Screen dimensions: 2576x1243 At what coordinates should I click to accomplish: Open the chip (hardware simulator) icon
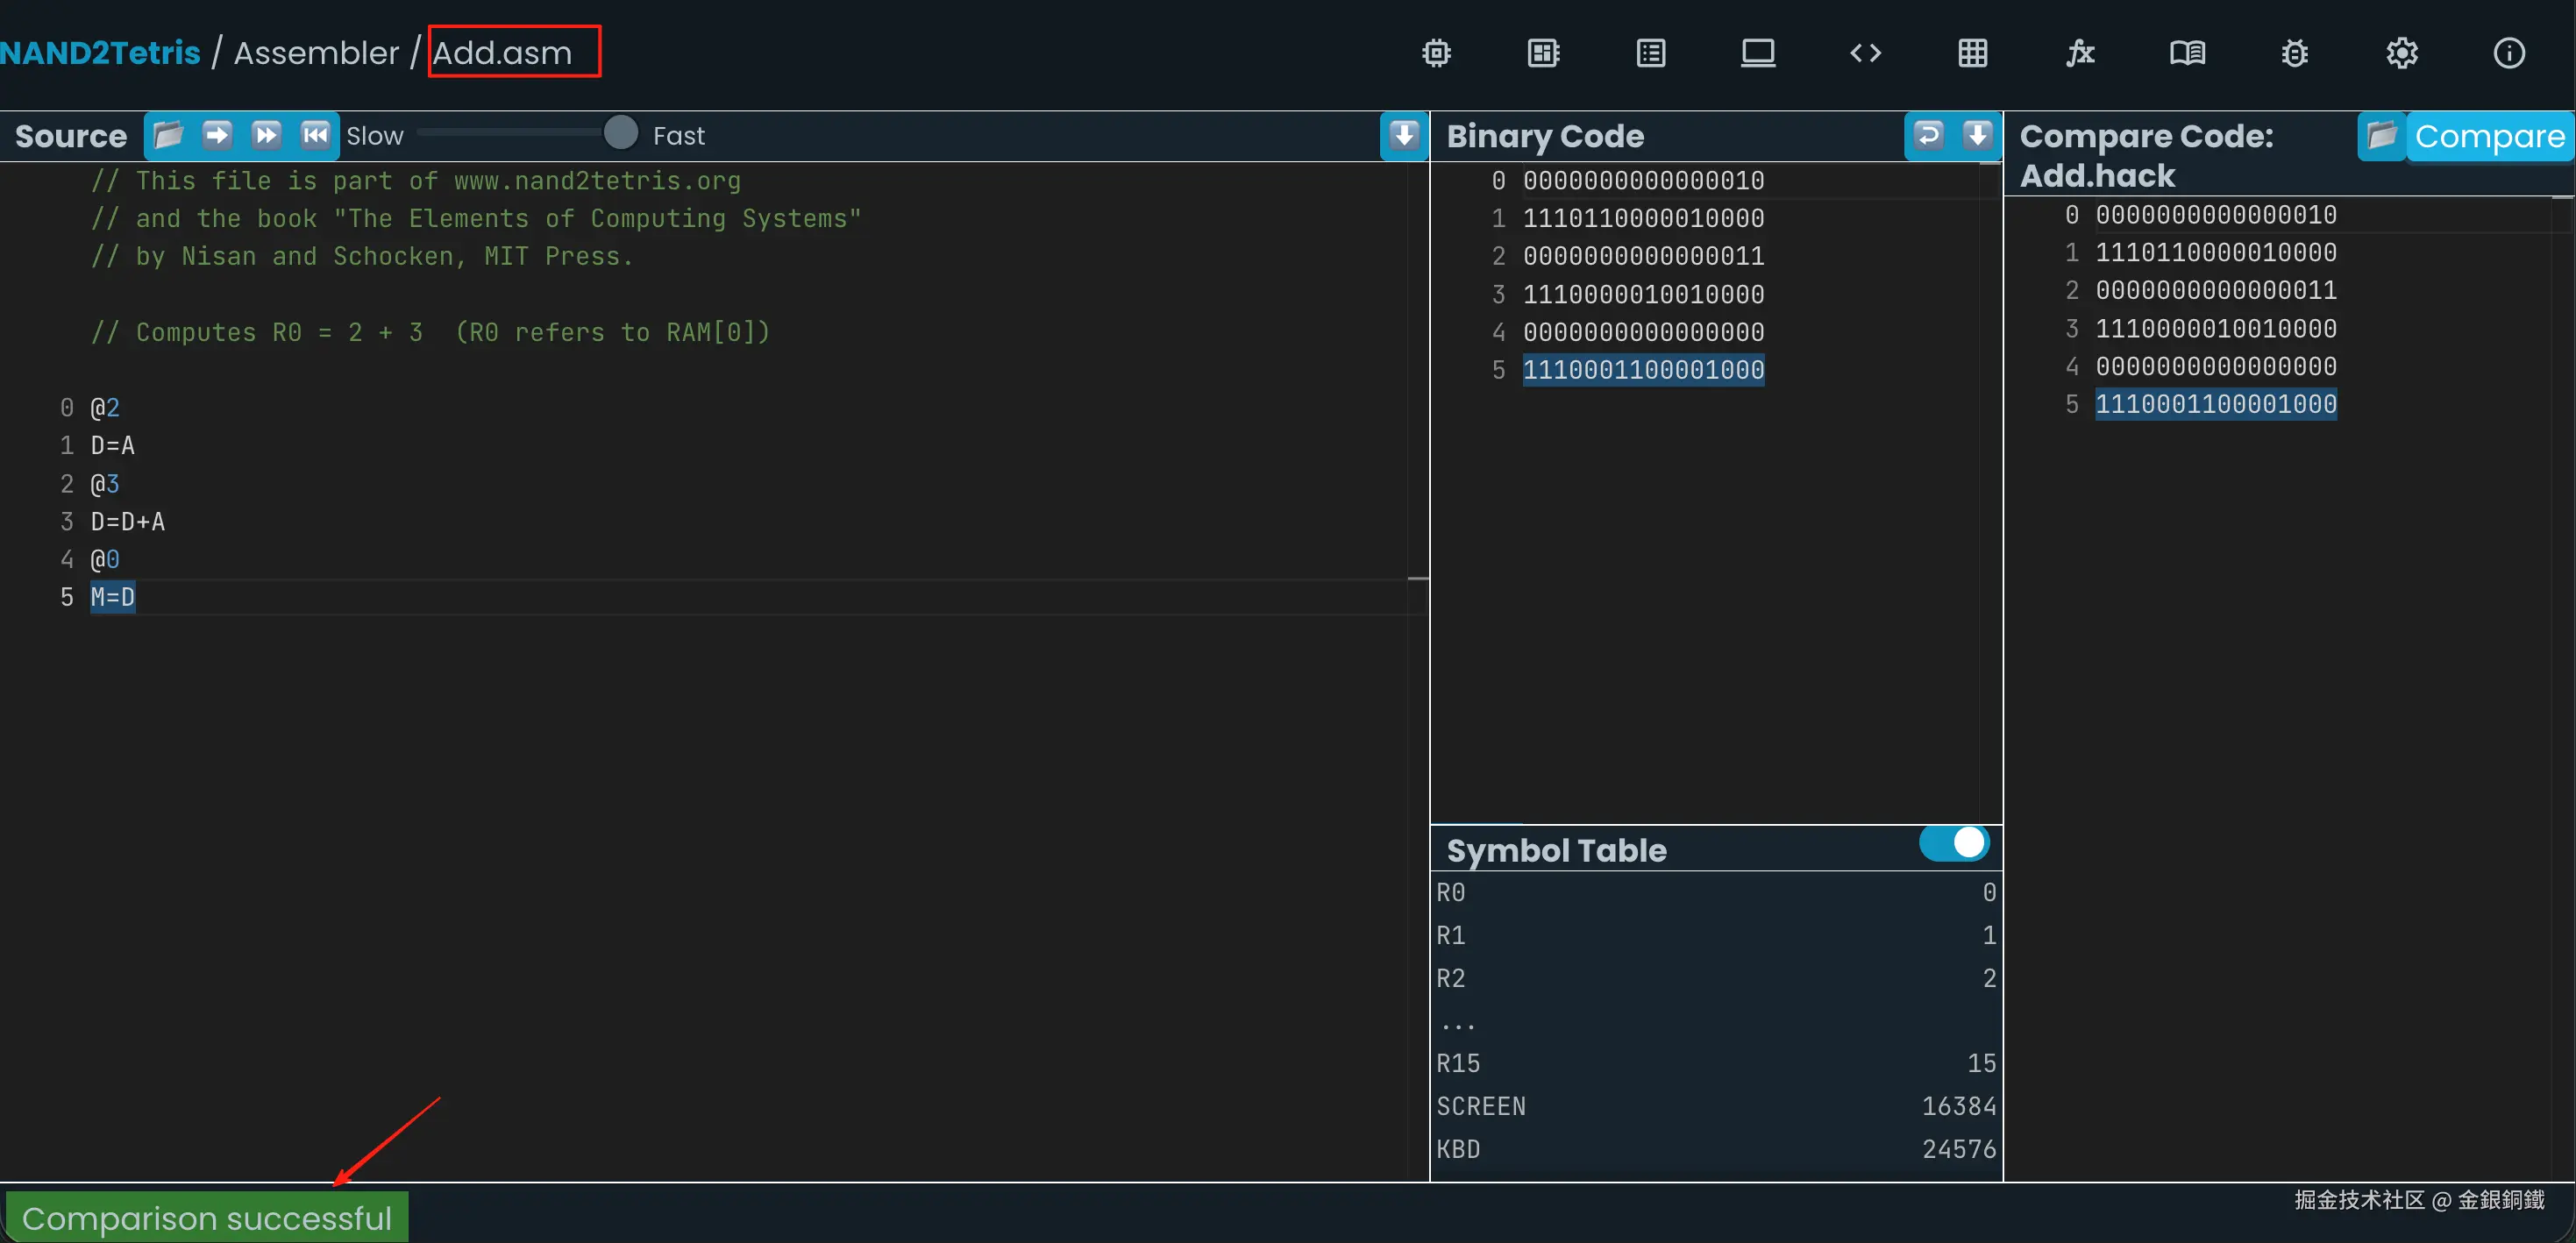[x=1436, y=53]
